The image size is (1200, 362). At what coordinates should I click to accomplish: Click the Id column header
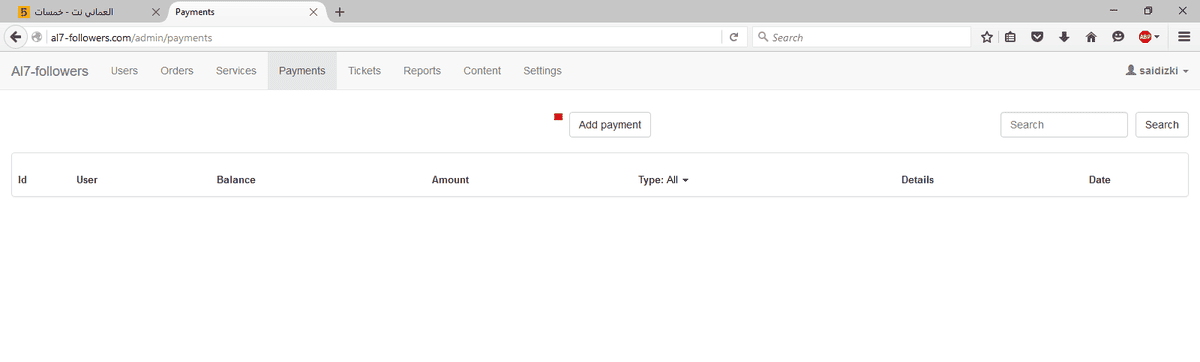click(22, 180)
